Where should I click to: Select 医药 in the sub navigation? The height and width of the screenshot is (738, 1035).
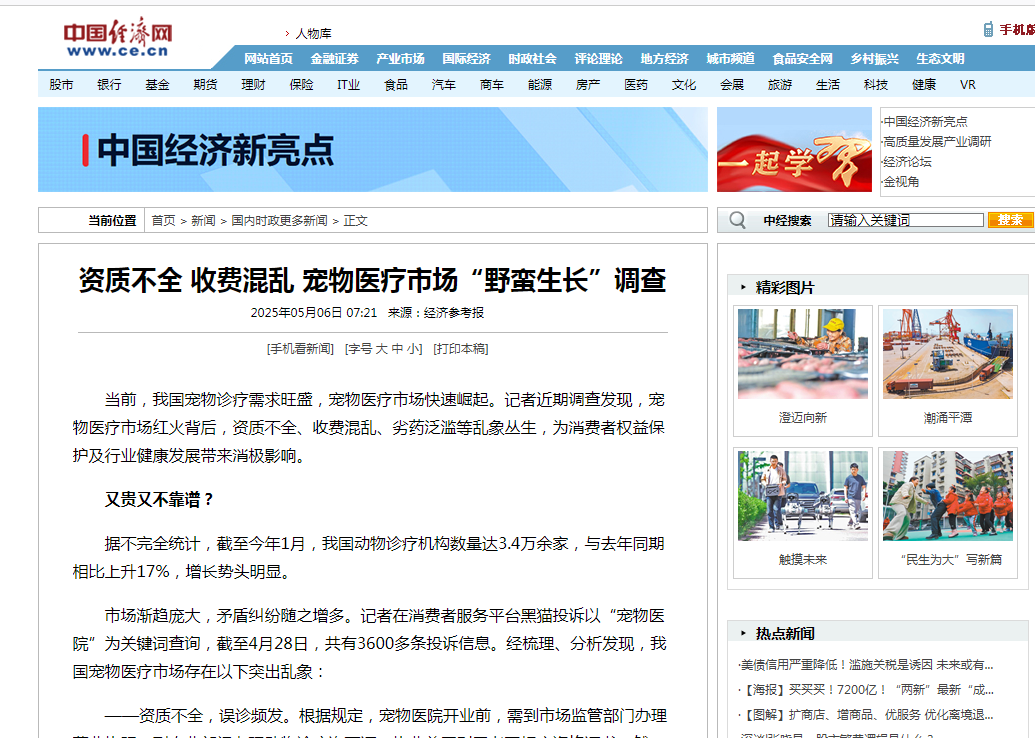[636, 84]
